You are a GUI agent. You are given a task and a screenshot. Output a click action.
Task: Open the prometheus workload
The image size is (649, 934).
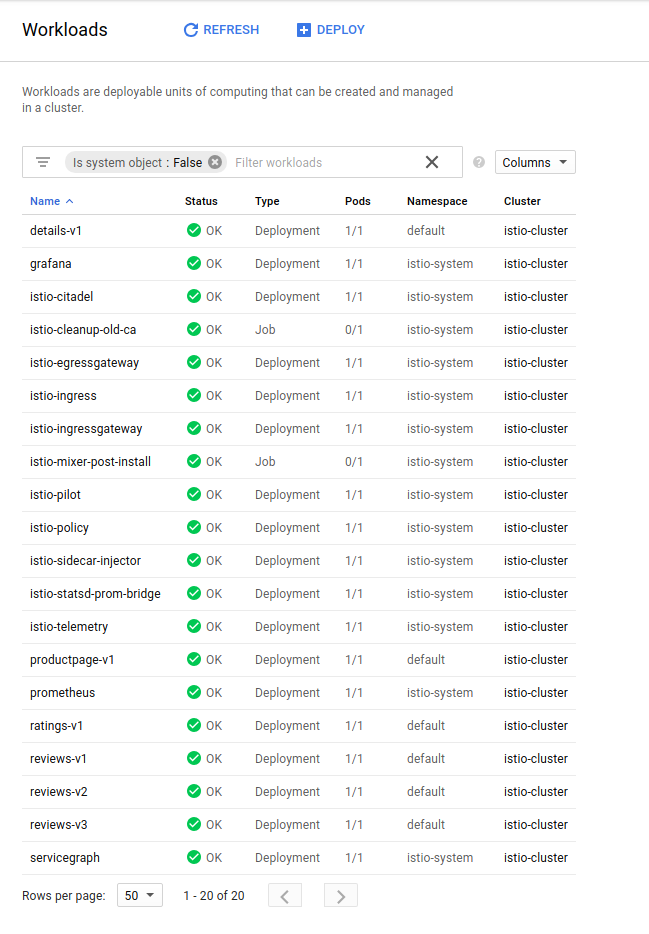[63, 693]
